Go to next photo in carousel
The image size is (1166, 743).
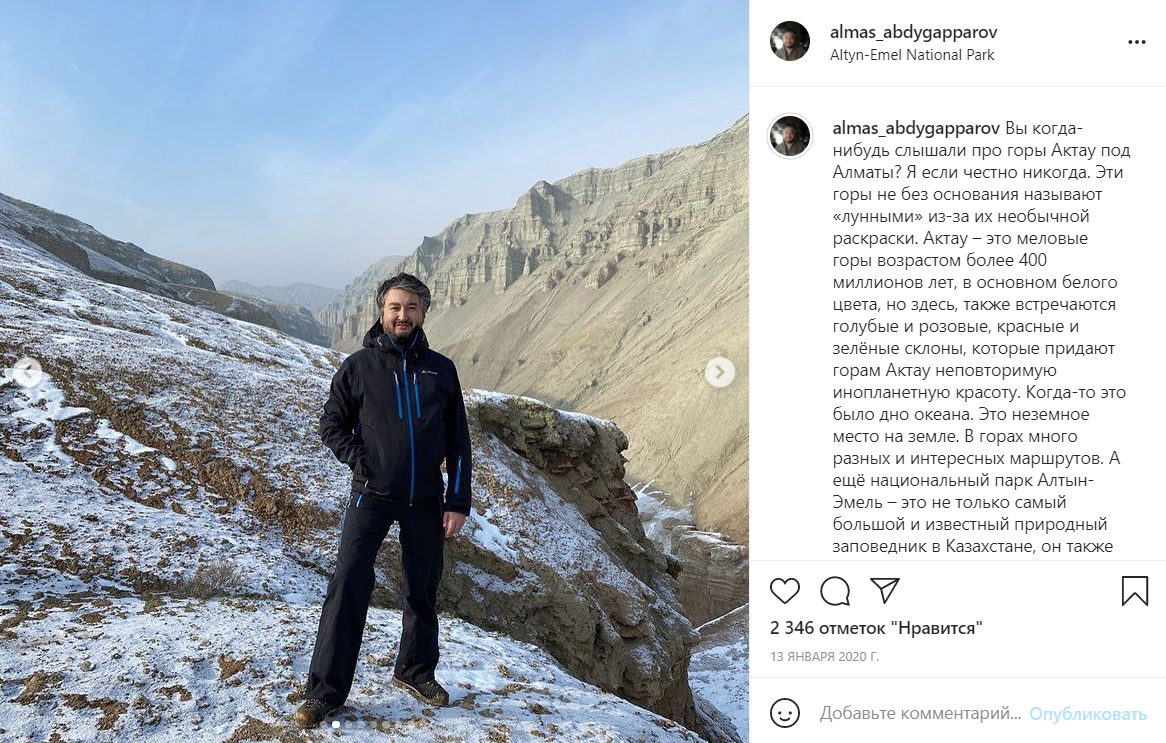point(719,372)
